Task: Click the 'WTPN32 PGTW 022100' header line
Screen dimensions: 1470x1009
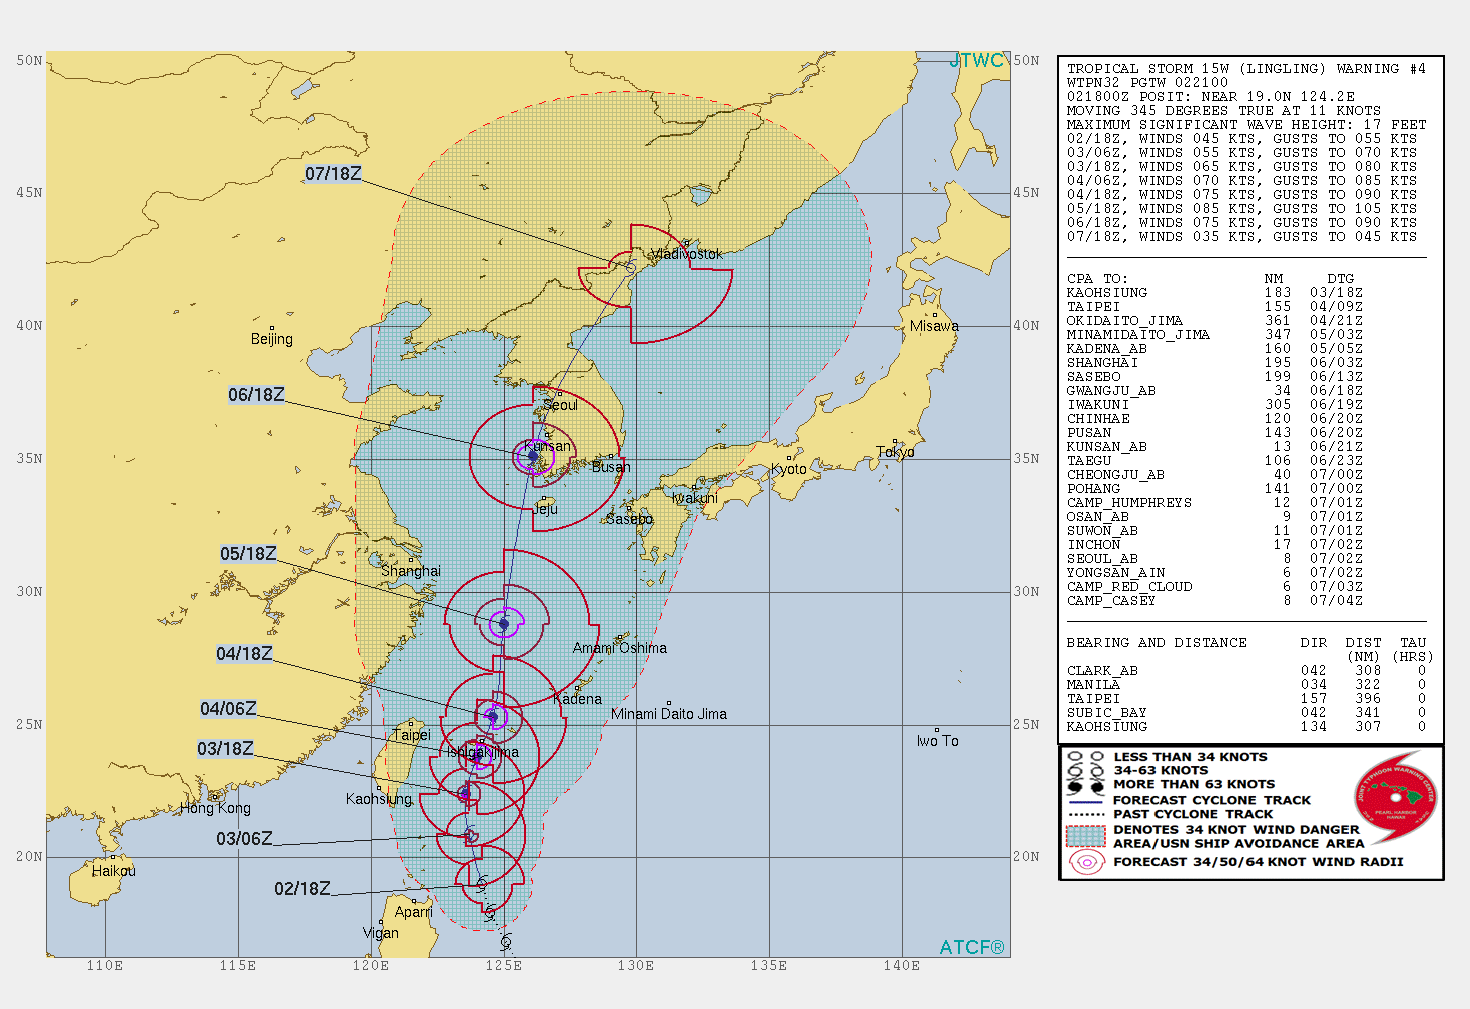Action: (x=1147, y=83)
